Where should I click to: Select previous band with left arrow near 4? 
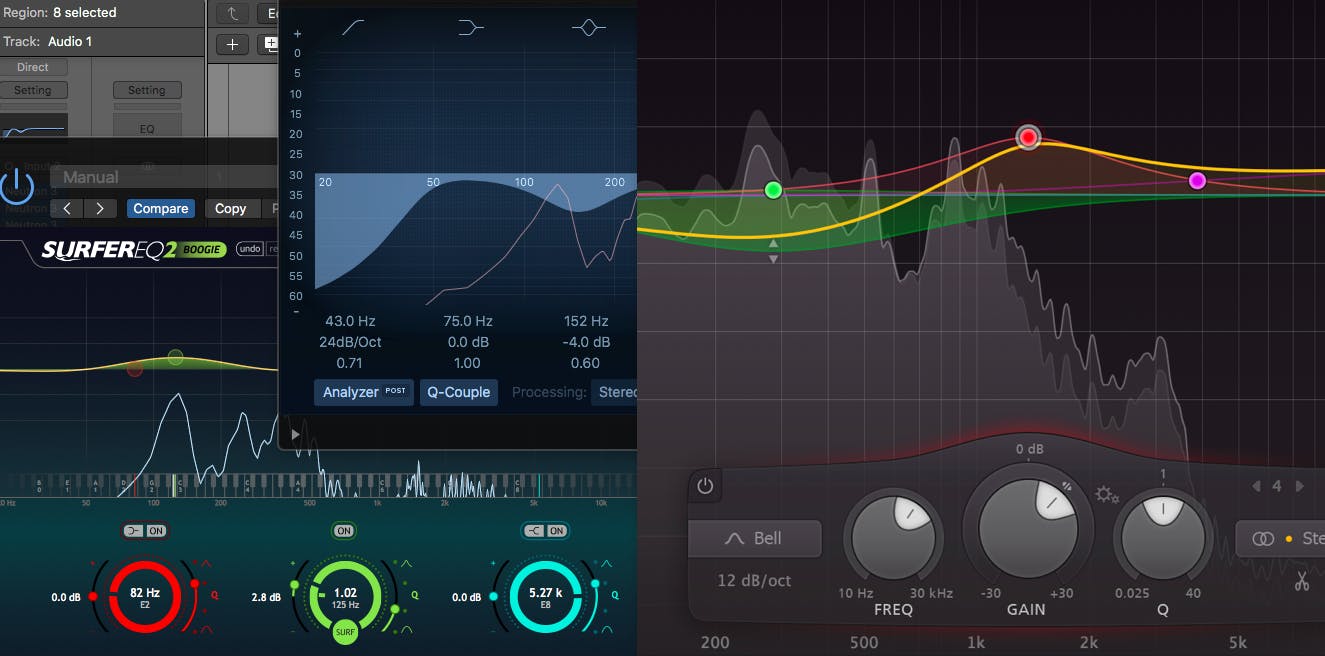click(x=1257, y=486)
